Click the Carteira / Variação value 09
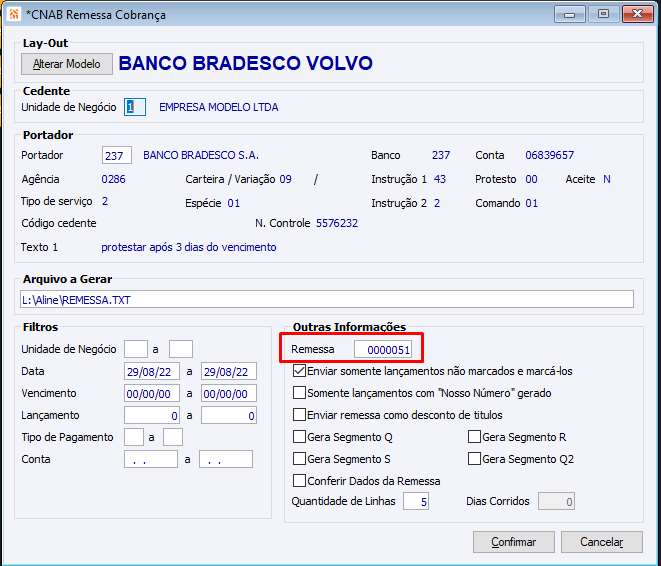The image size is (661, 566). pos(285,179)
